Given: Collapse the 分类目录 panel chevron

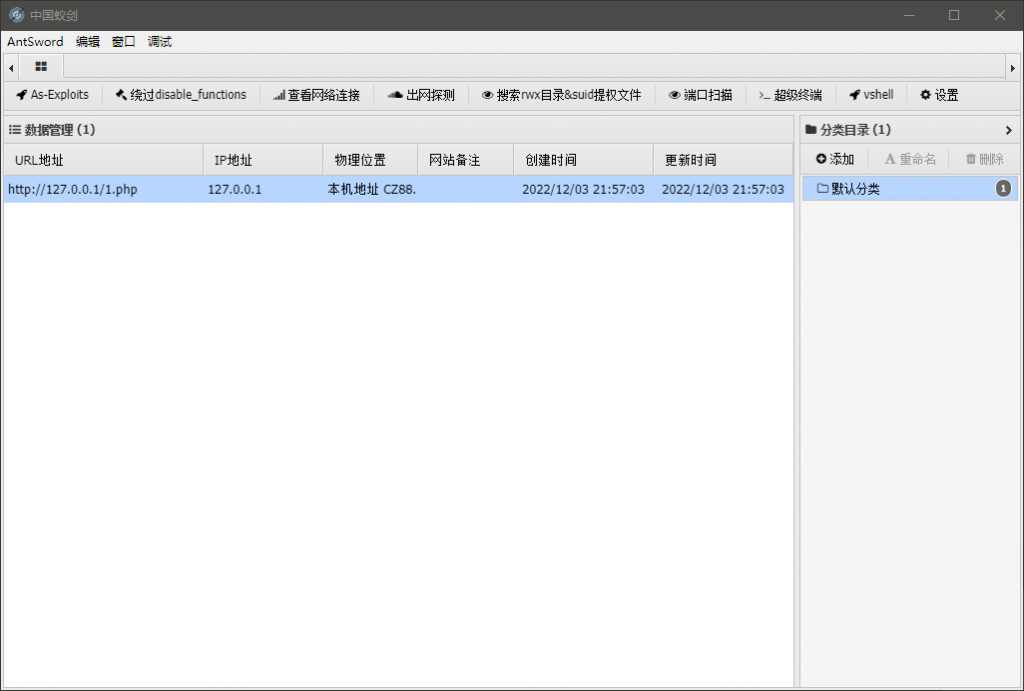Looking at the screenshot, I should coord(1008,130).
